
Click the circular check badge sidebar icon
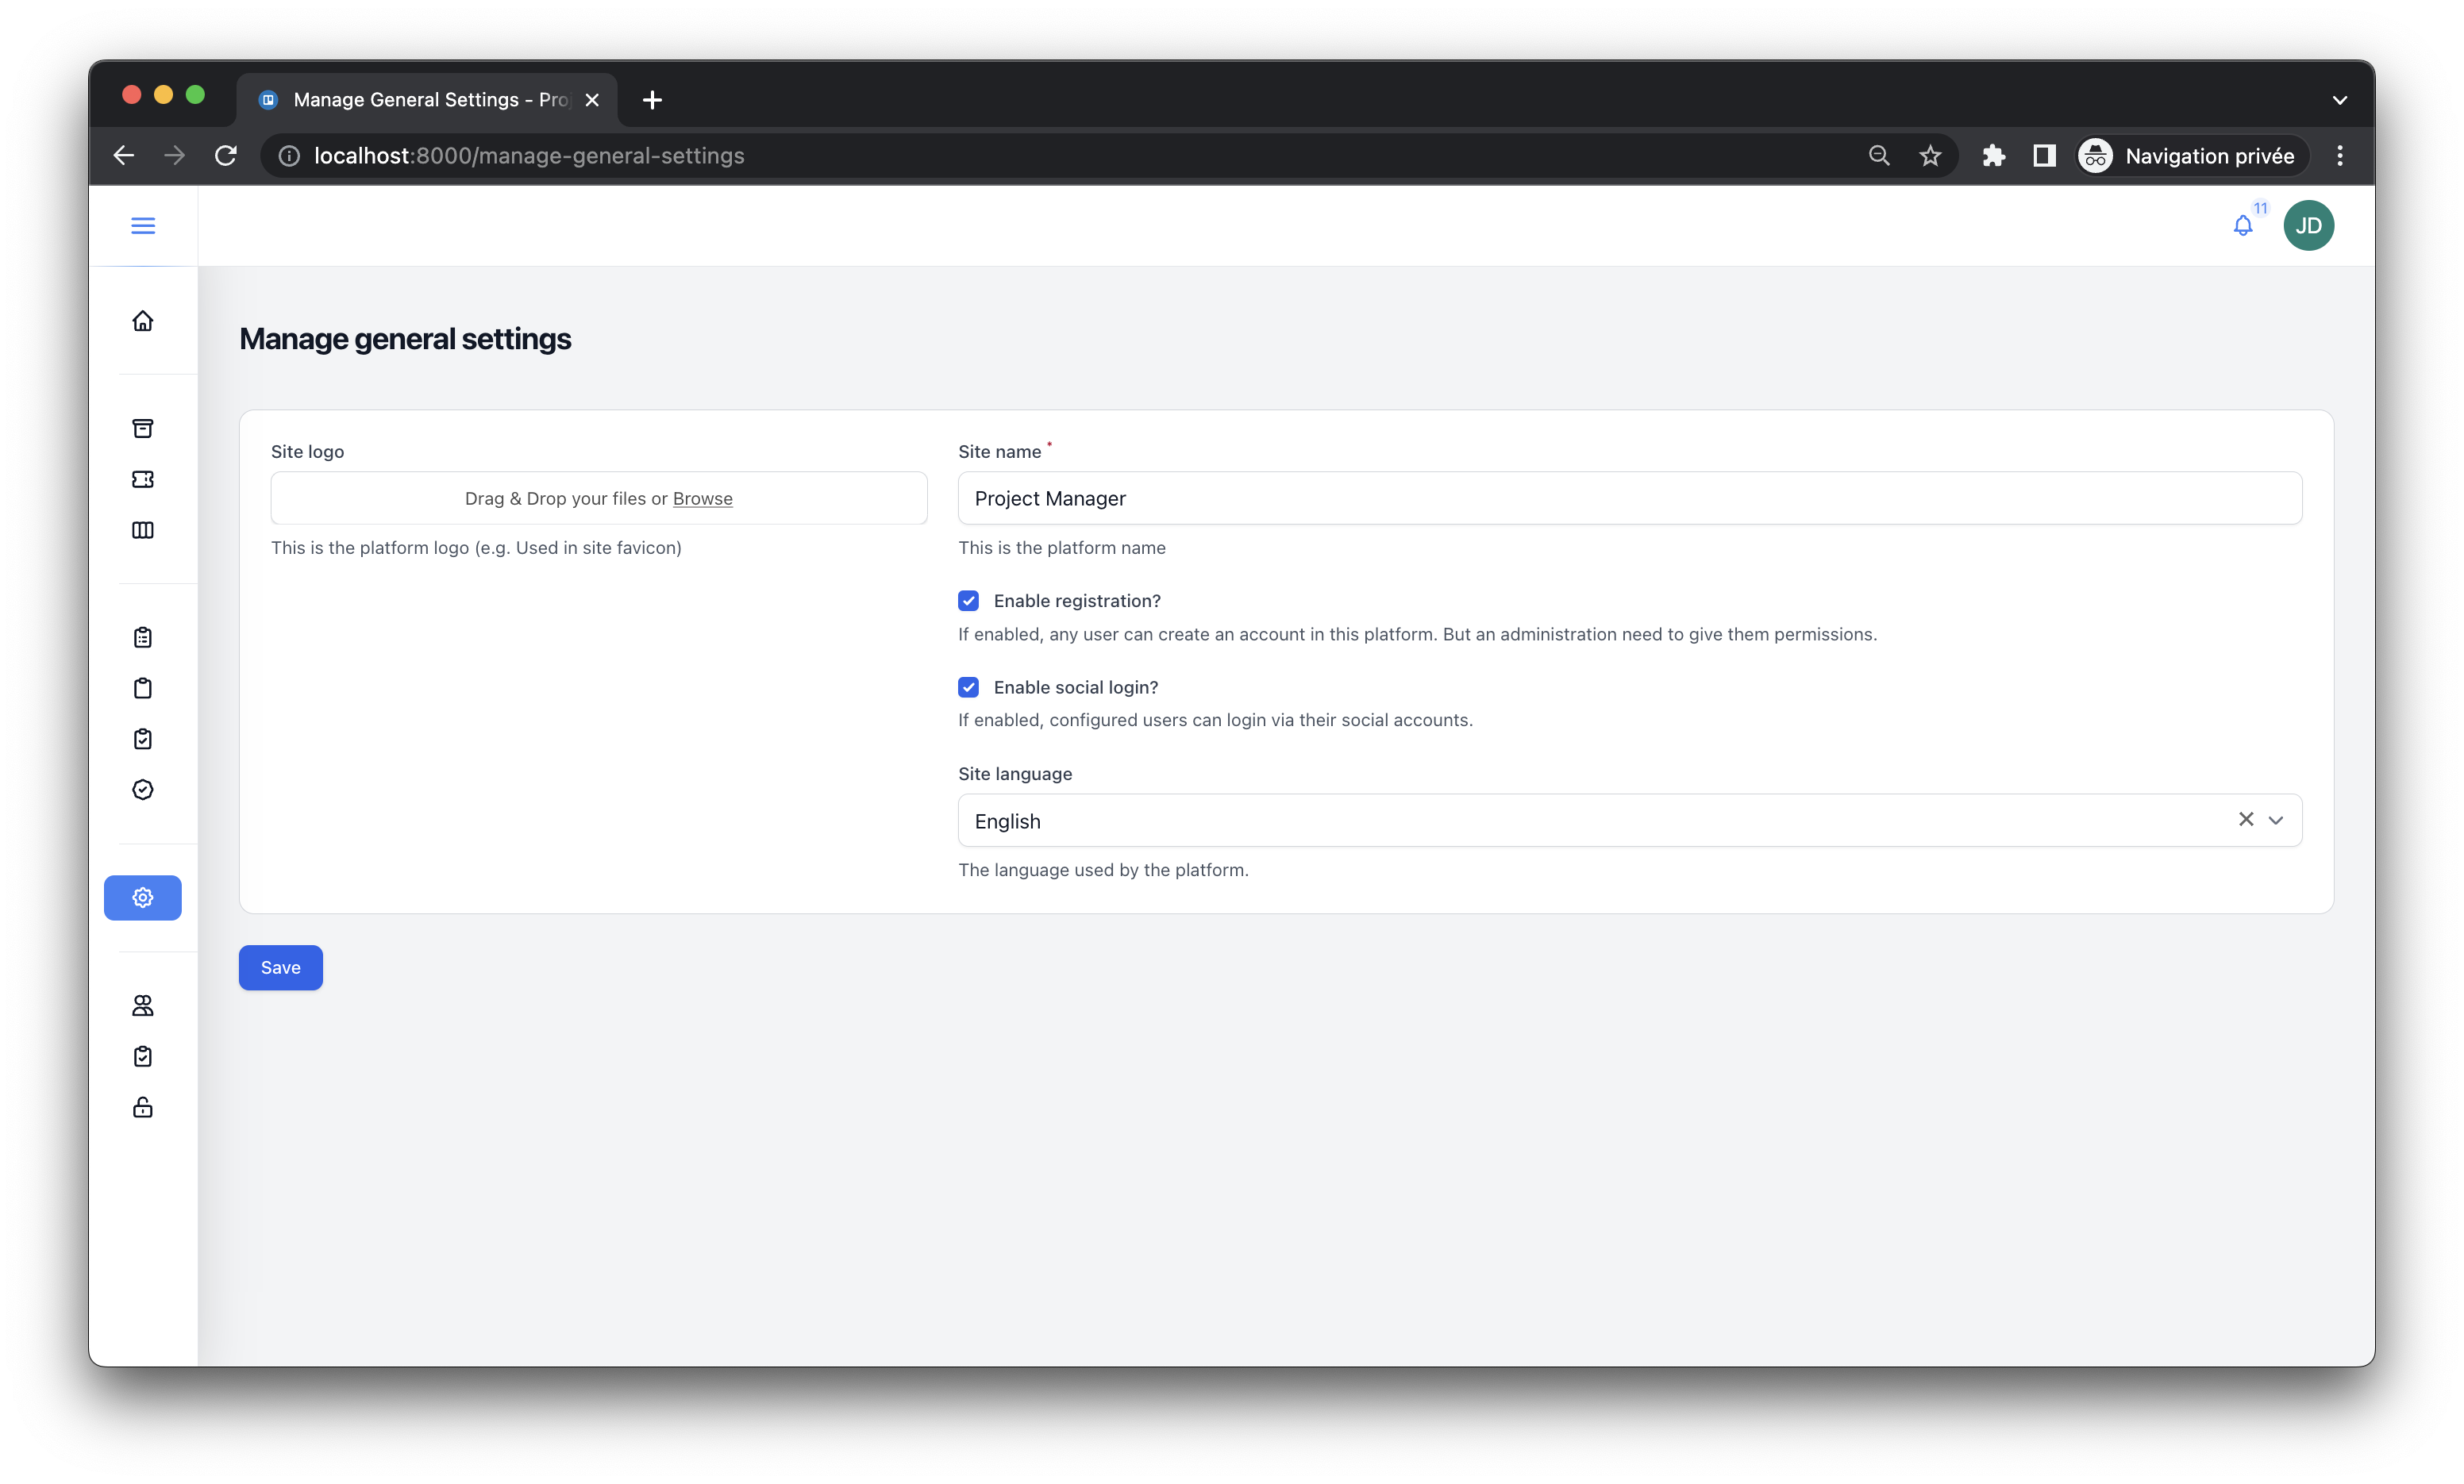pyautogui.click(x=143, y=790)
